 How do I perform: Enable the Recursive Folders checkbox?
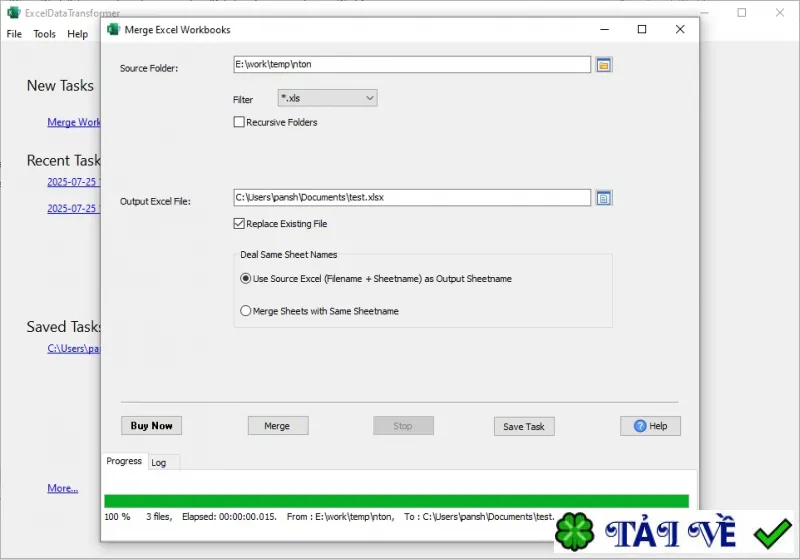(x=239, y=122)
